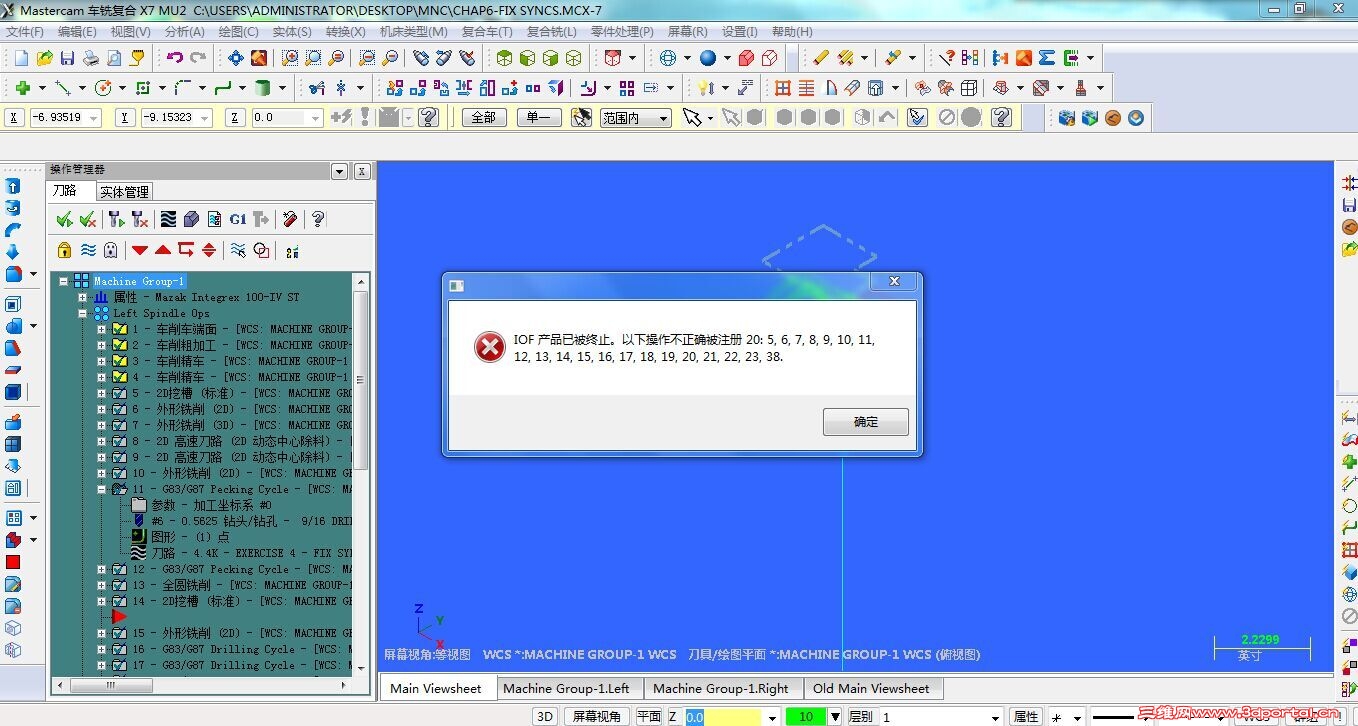Toggle the checkmark on operation 6 外形铣削 (2D)
Viewport: 1358px width, 726px height.
(x=120, y=409)
